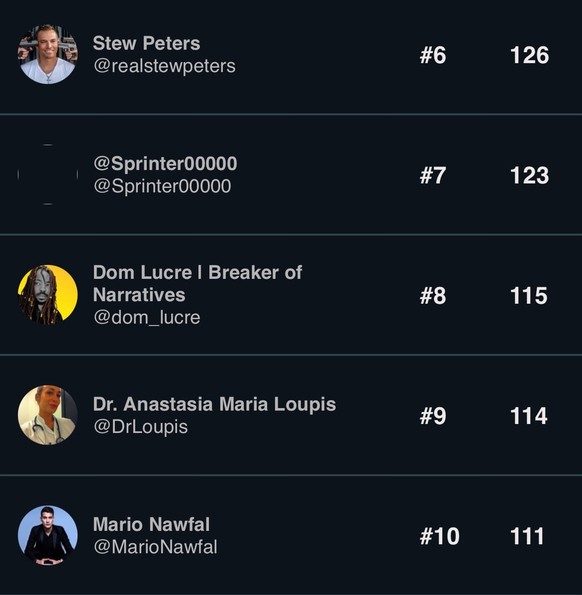Open the @realstewpeters handle

coord(164,66)
